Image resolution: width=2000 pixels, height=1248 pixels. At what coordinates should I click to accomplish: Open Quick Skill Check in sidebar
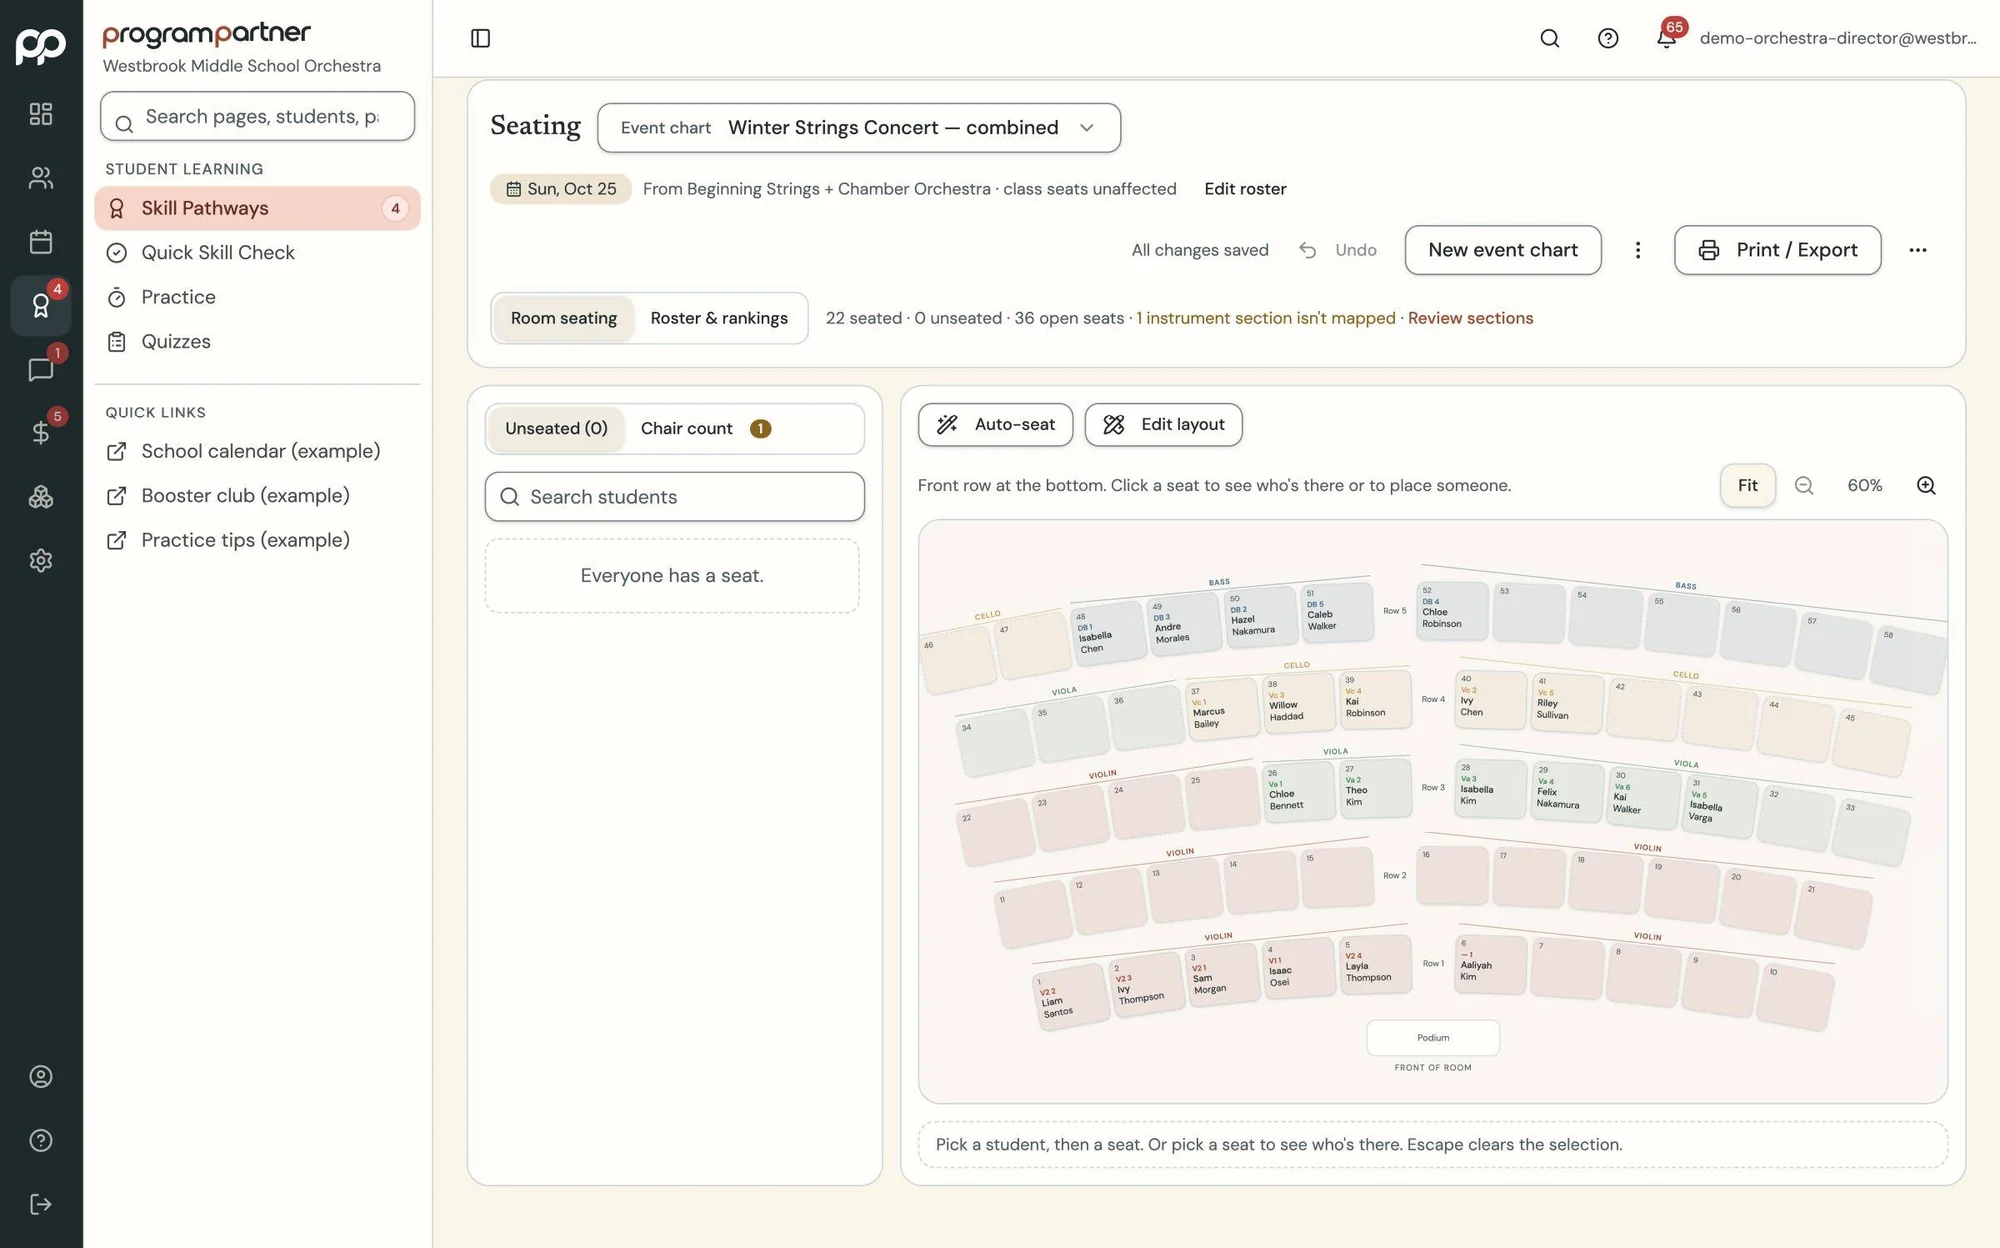(258, 253)
